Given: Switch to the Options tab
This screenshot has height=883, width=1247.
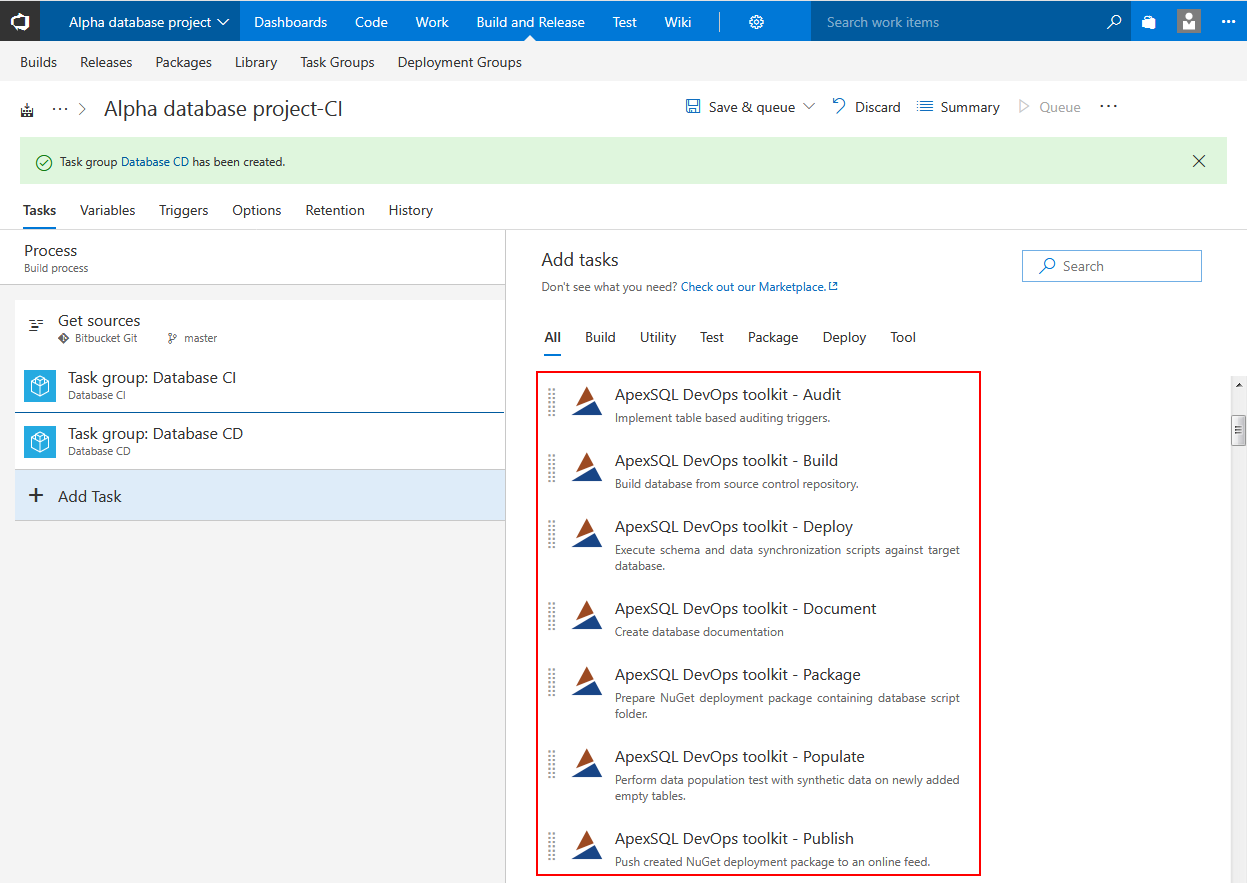Looking at the screenshot, I should (x=257, y=210).
